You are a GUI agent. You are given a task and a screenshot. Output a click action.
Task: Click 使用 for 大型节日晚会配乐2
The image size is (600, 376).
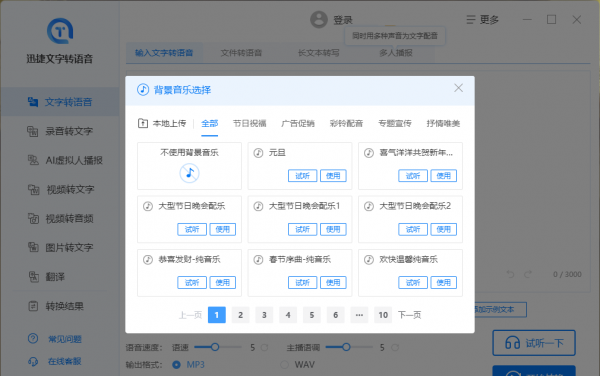[443, 229]
